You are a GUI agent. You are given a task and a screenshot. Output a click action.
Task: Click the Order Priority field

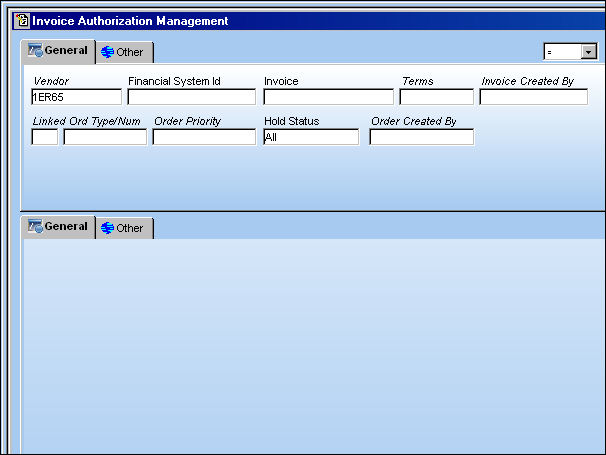pos(204,137)
